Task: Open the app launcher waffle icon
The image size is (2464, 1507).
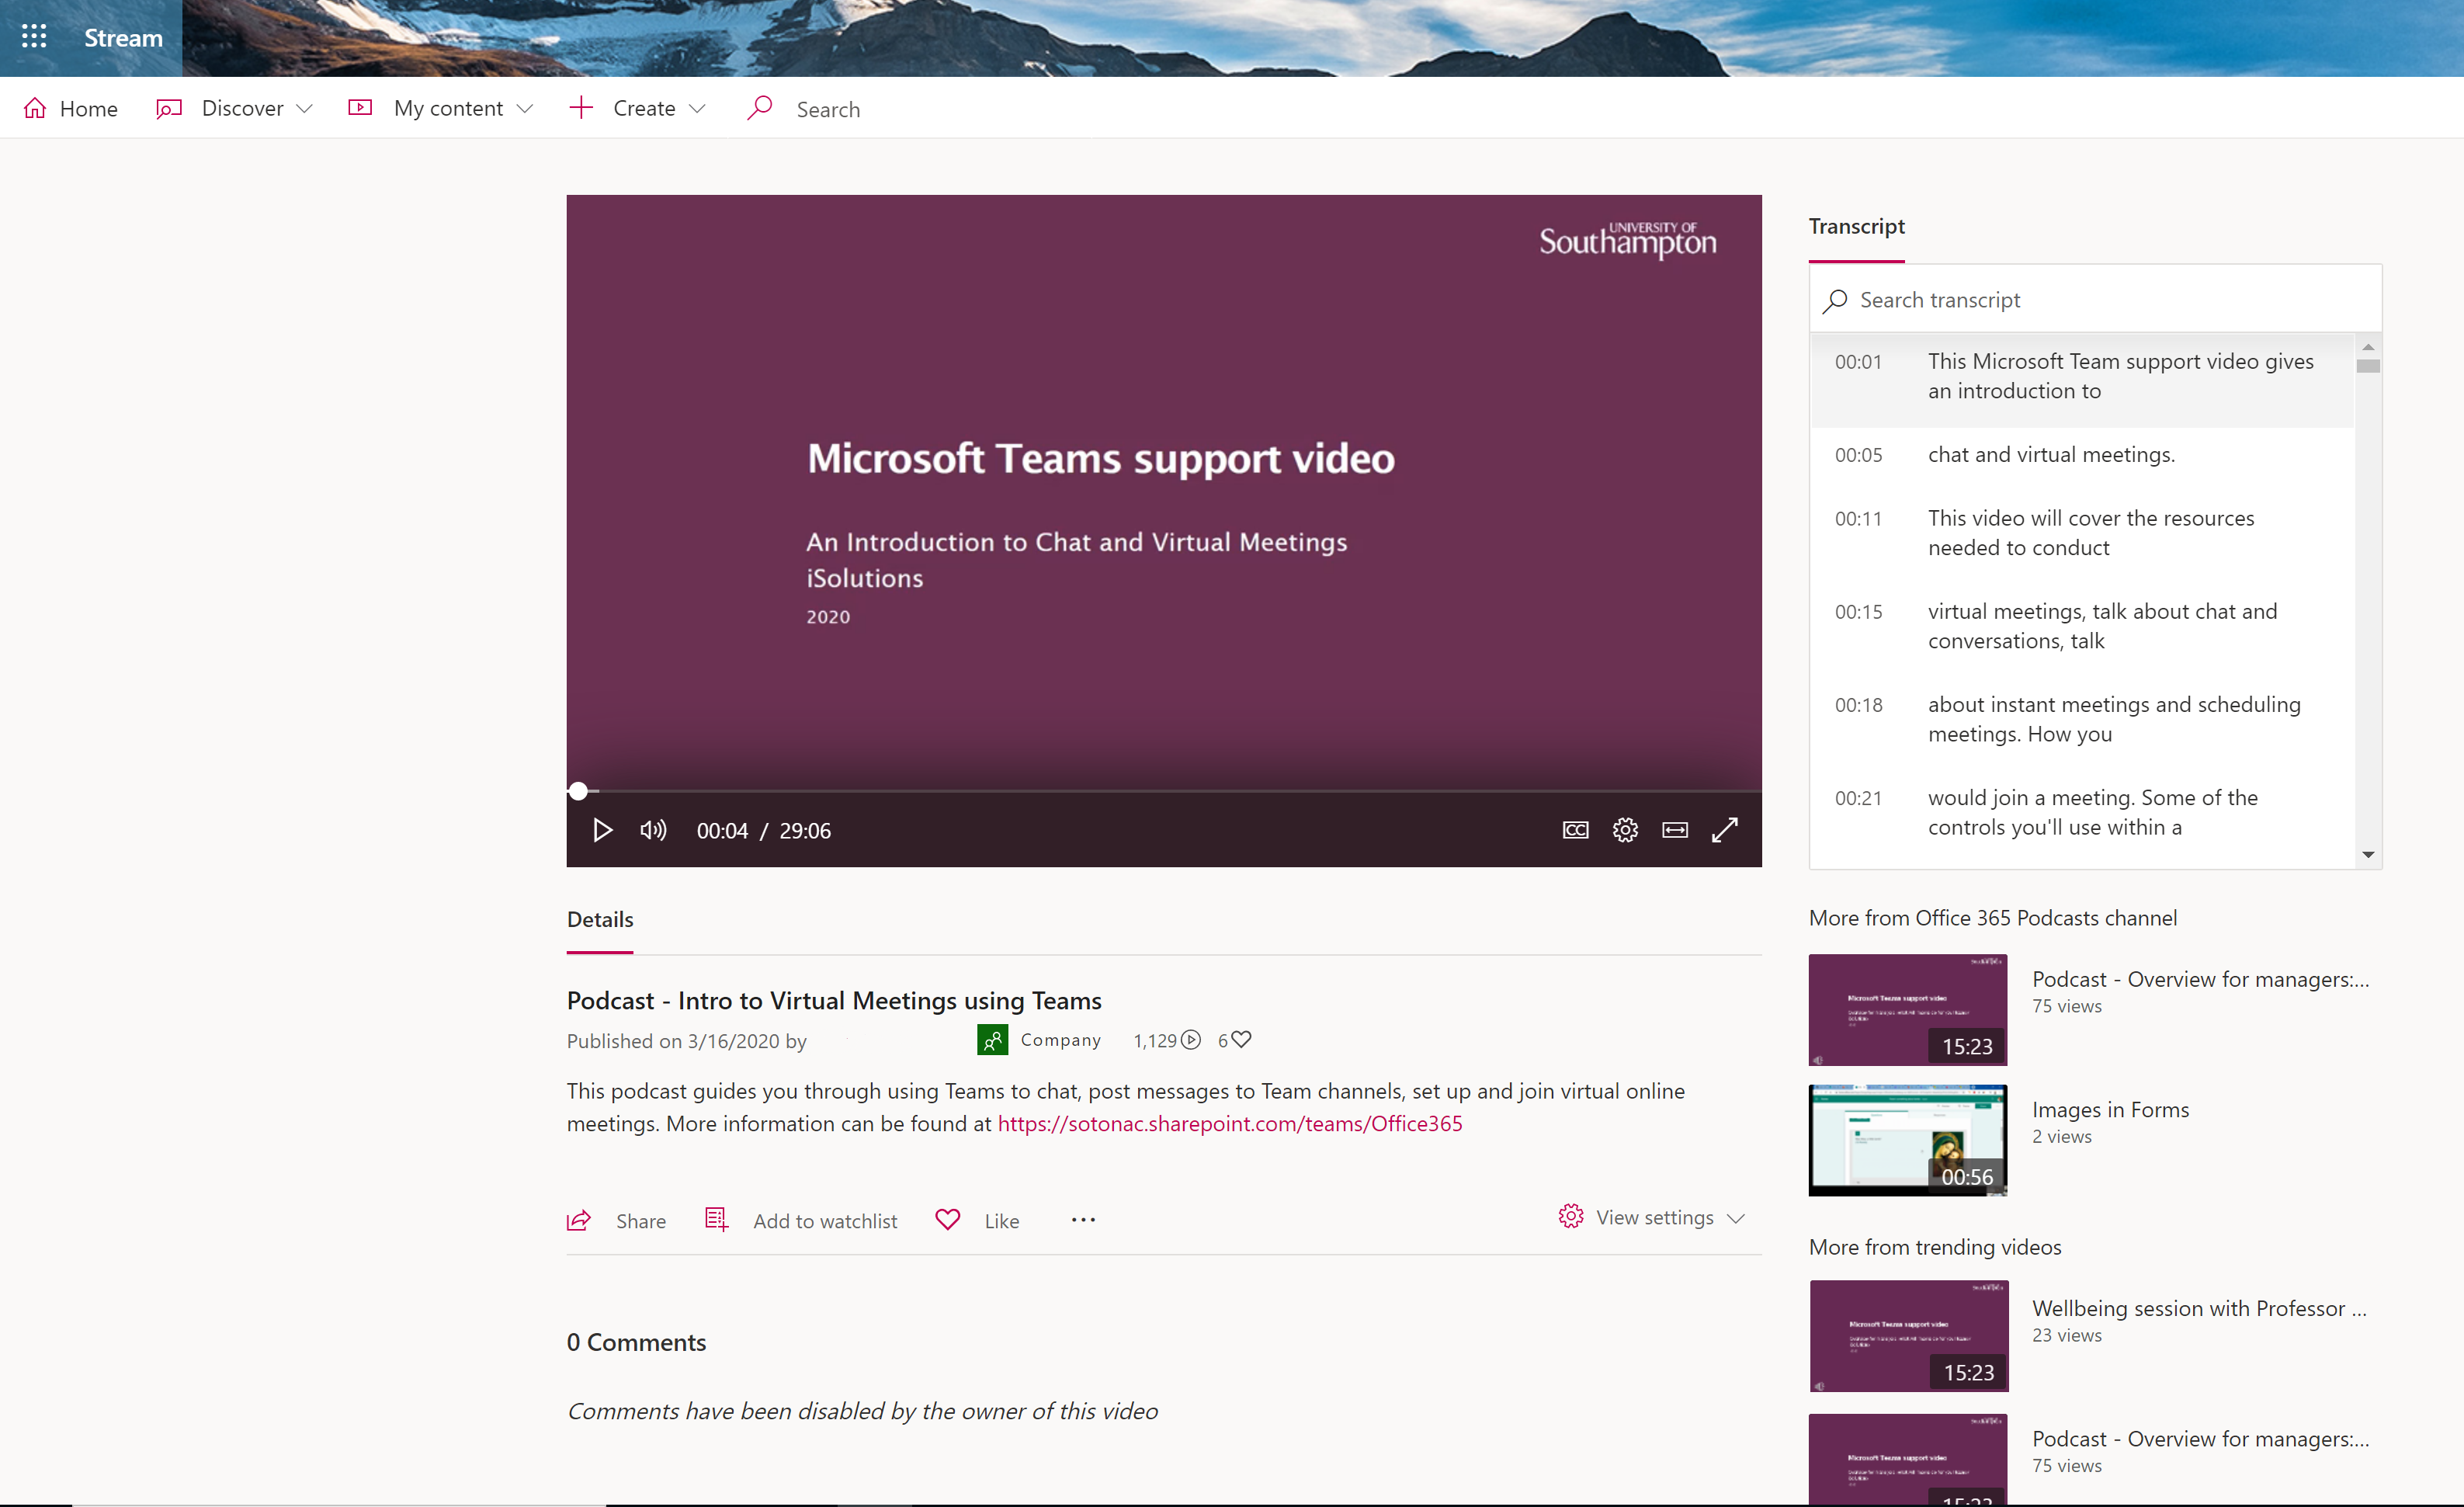Action: (34, 37)
